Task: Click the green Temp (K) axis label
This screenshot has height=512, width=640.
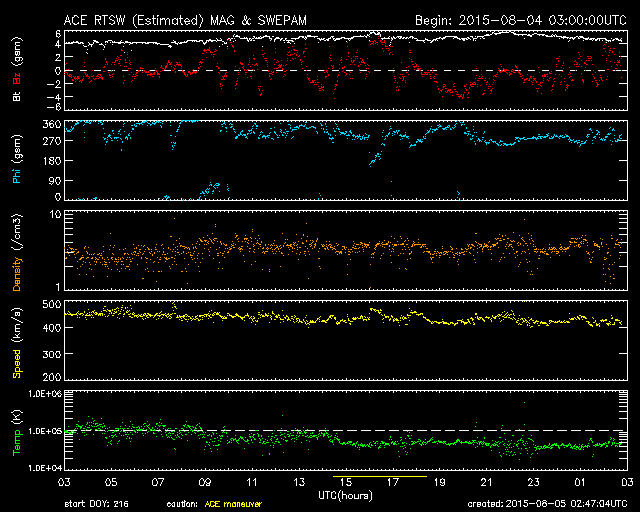Action: (17, 431)
